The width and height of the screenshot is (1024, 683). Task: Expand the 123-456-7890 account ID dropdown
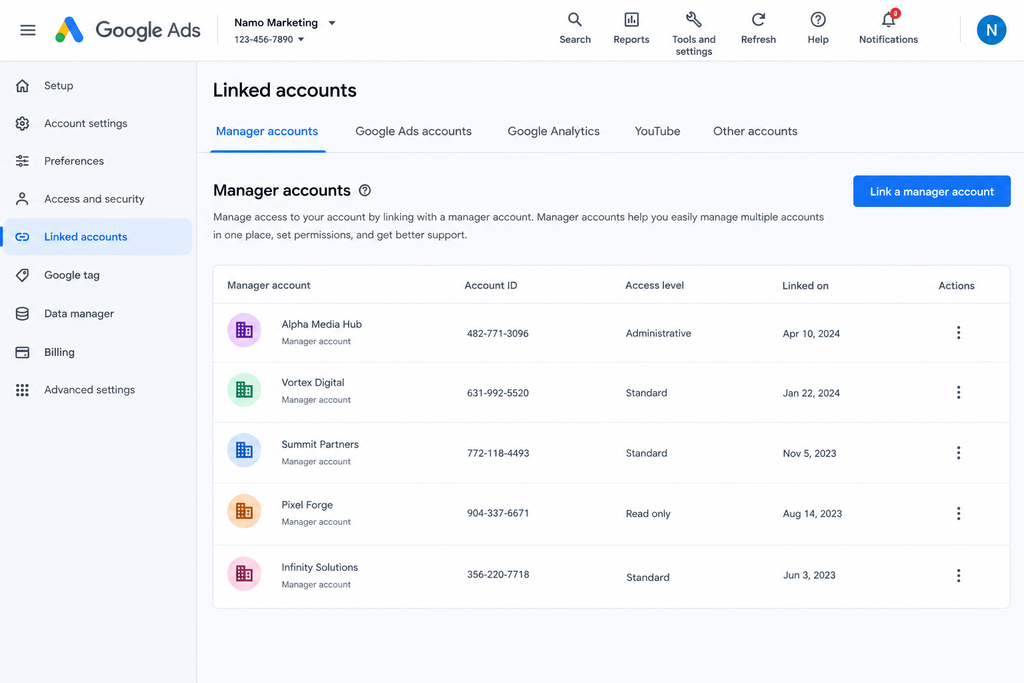(301, 39)
